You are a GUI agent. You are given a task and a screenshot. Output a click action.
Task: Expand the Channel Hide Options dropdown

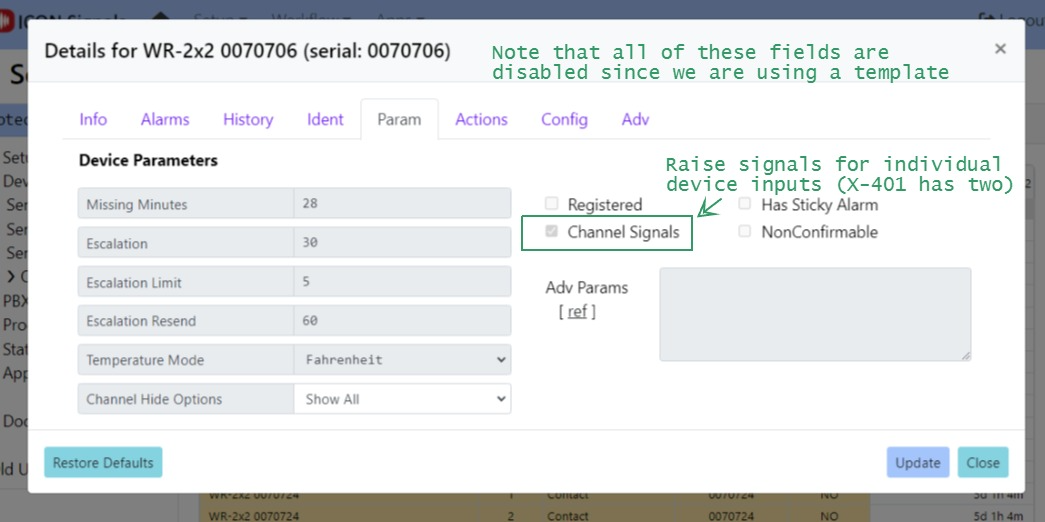click(402, 399)
